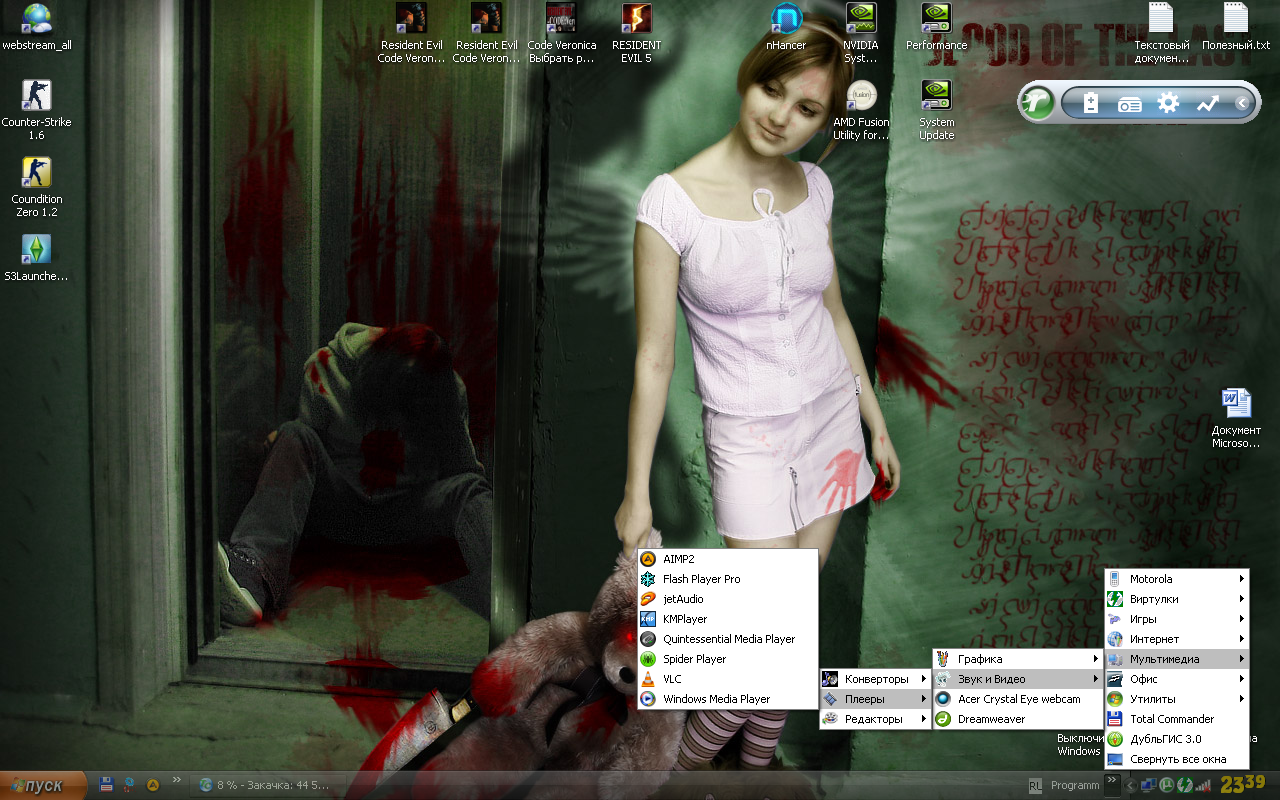Switch to the '8 % - Закачка' taskbar window
Screen dimensions: 1280x800
pos(268,785)
